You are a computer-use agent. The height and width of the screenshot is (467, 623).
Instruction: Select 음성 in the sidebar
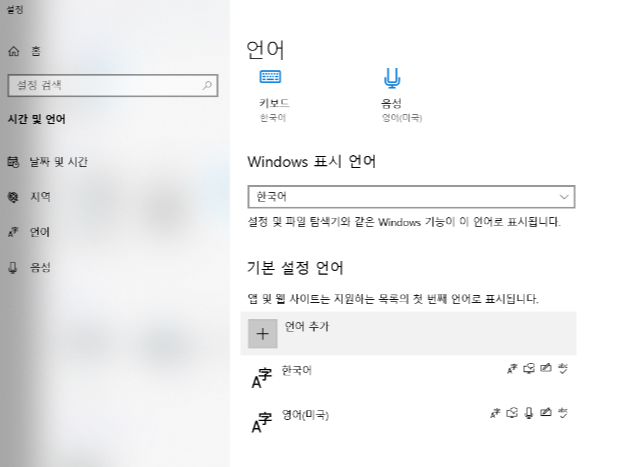pyautogui.click(x=29, y=267)
